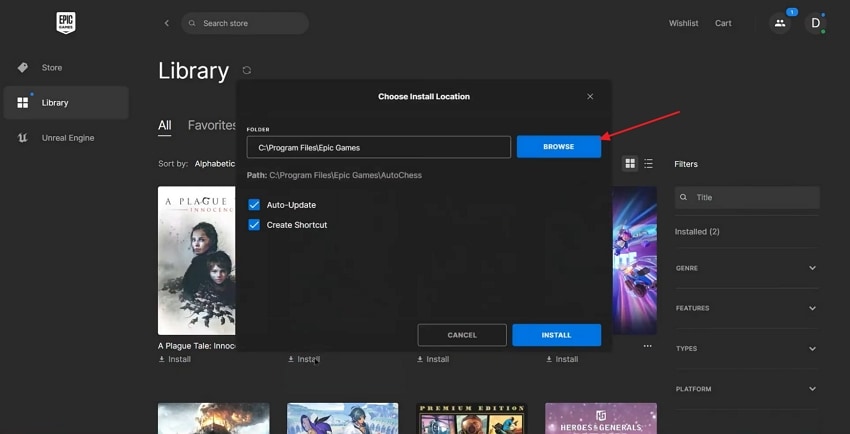Click the Filters heading
The width and height of the screenshot is (850, 434).
[x=686, y=164]
